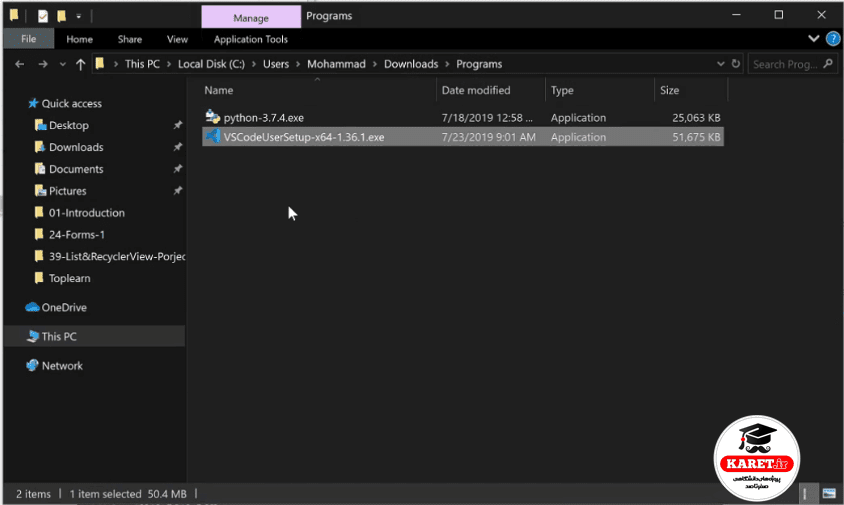Open Pictures in navigation pane
Image resolution: width=844 pixels, height=505 pixels.
pyautogui.click(x=67, y=191)
